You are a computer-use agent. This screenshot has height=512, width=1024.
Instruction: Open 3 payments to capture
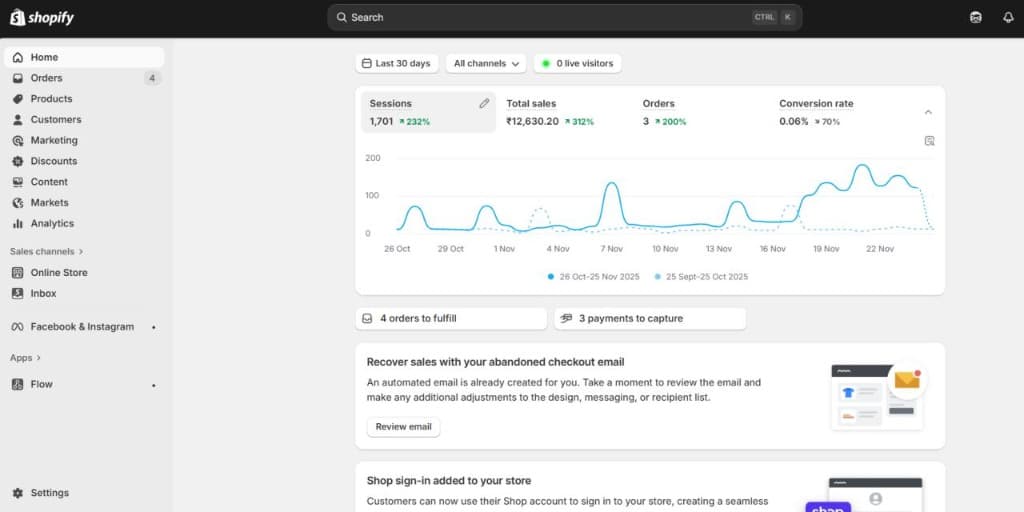pos(650,319)
